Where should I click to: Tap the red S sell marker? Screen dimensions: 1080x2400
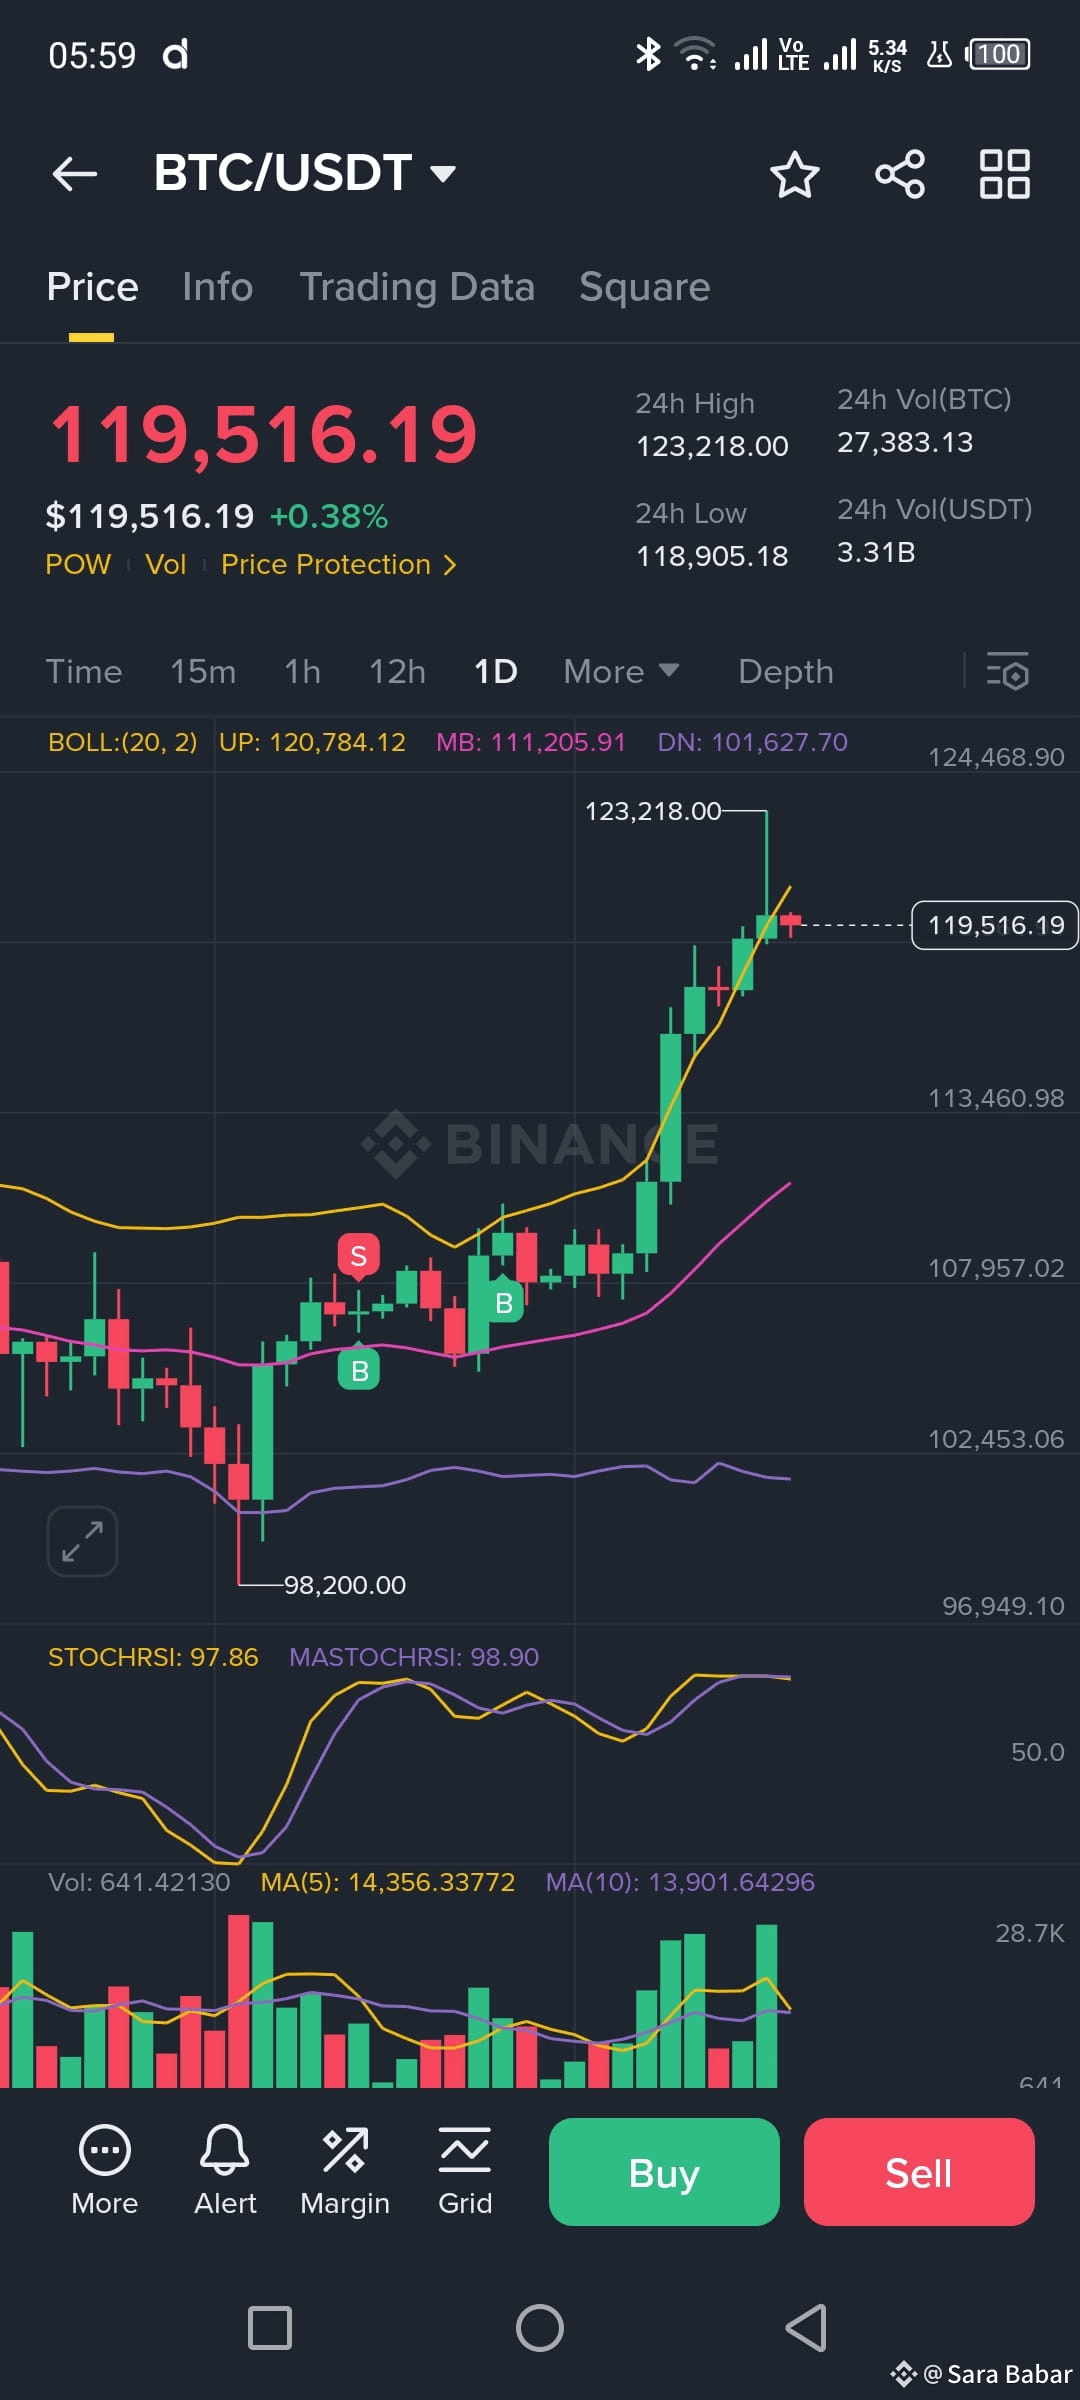click(x=359, y=1256)
